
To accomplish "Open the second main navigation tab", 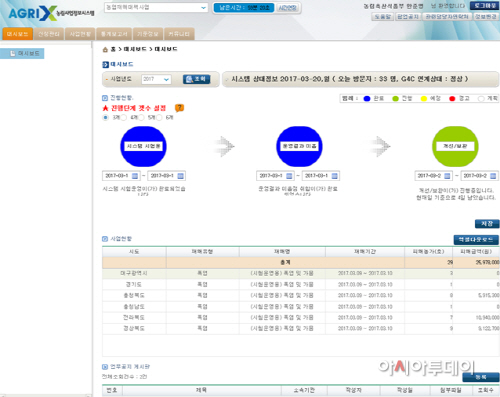I will pos(49,34).
